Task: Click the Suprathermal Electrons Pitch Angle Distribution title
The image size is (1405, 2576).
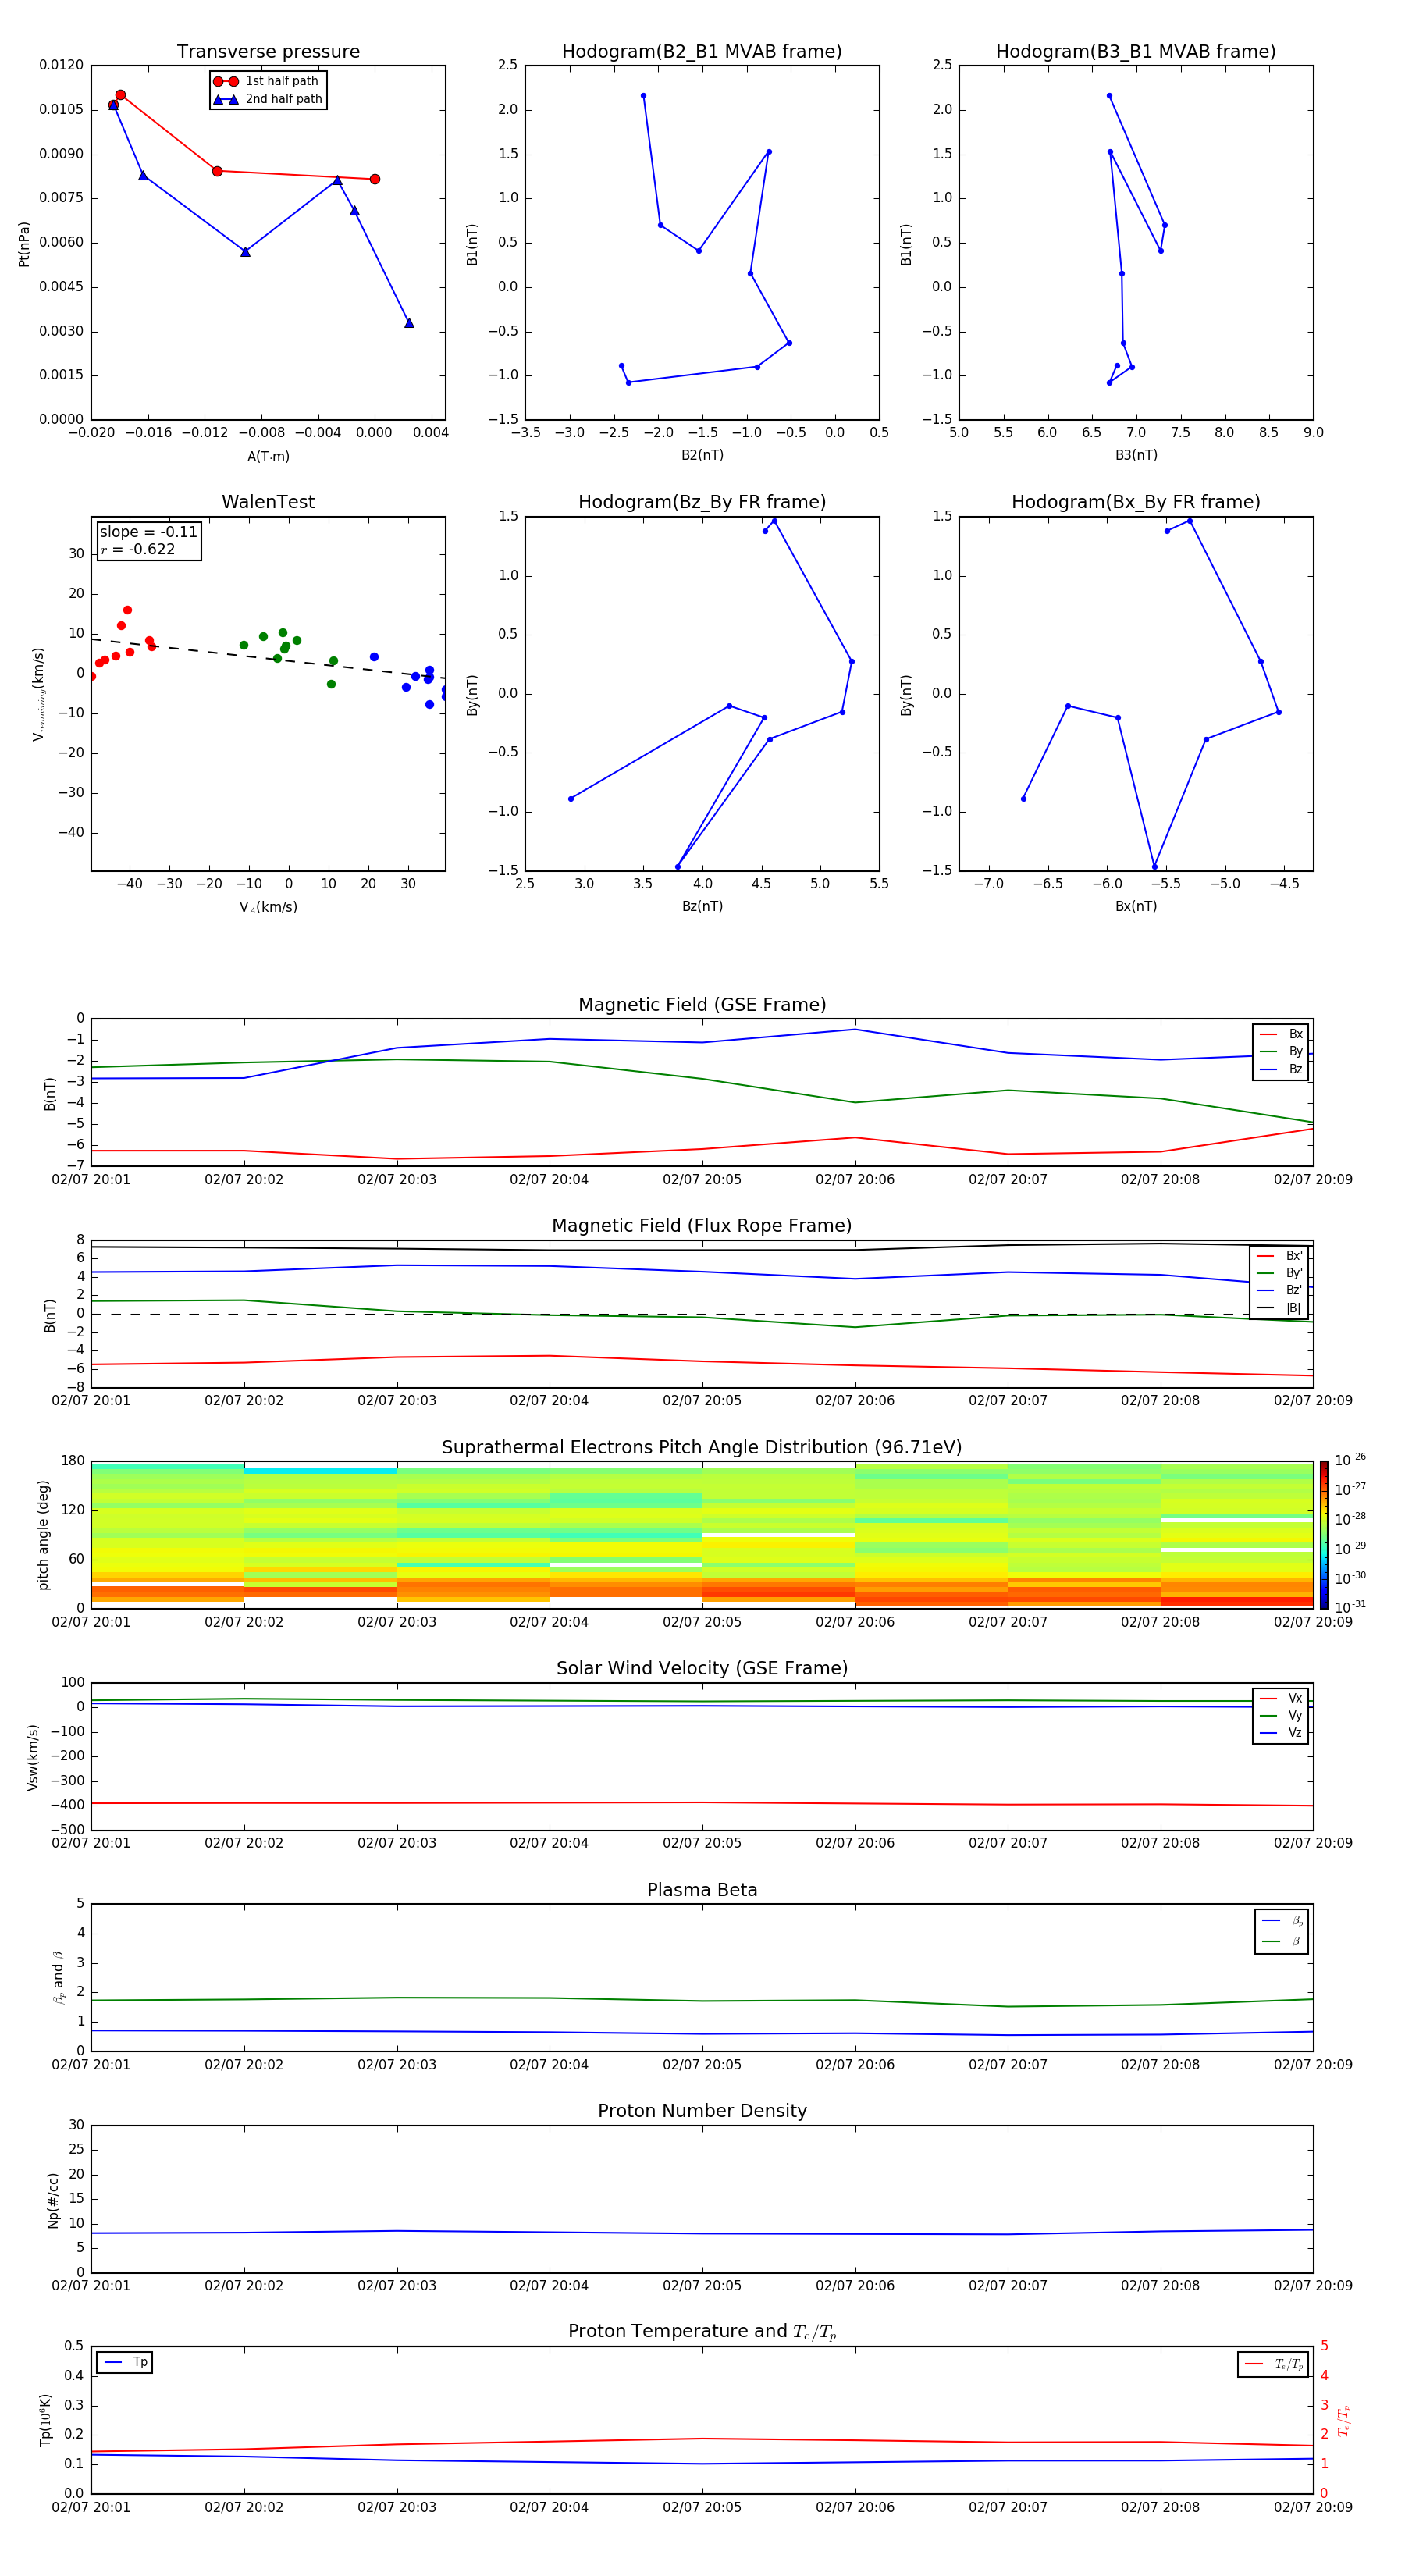Action: [x=702, y=1447]
